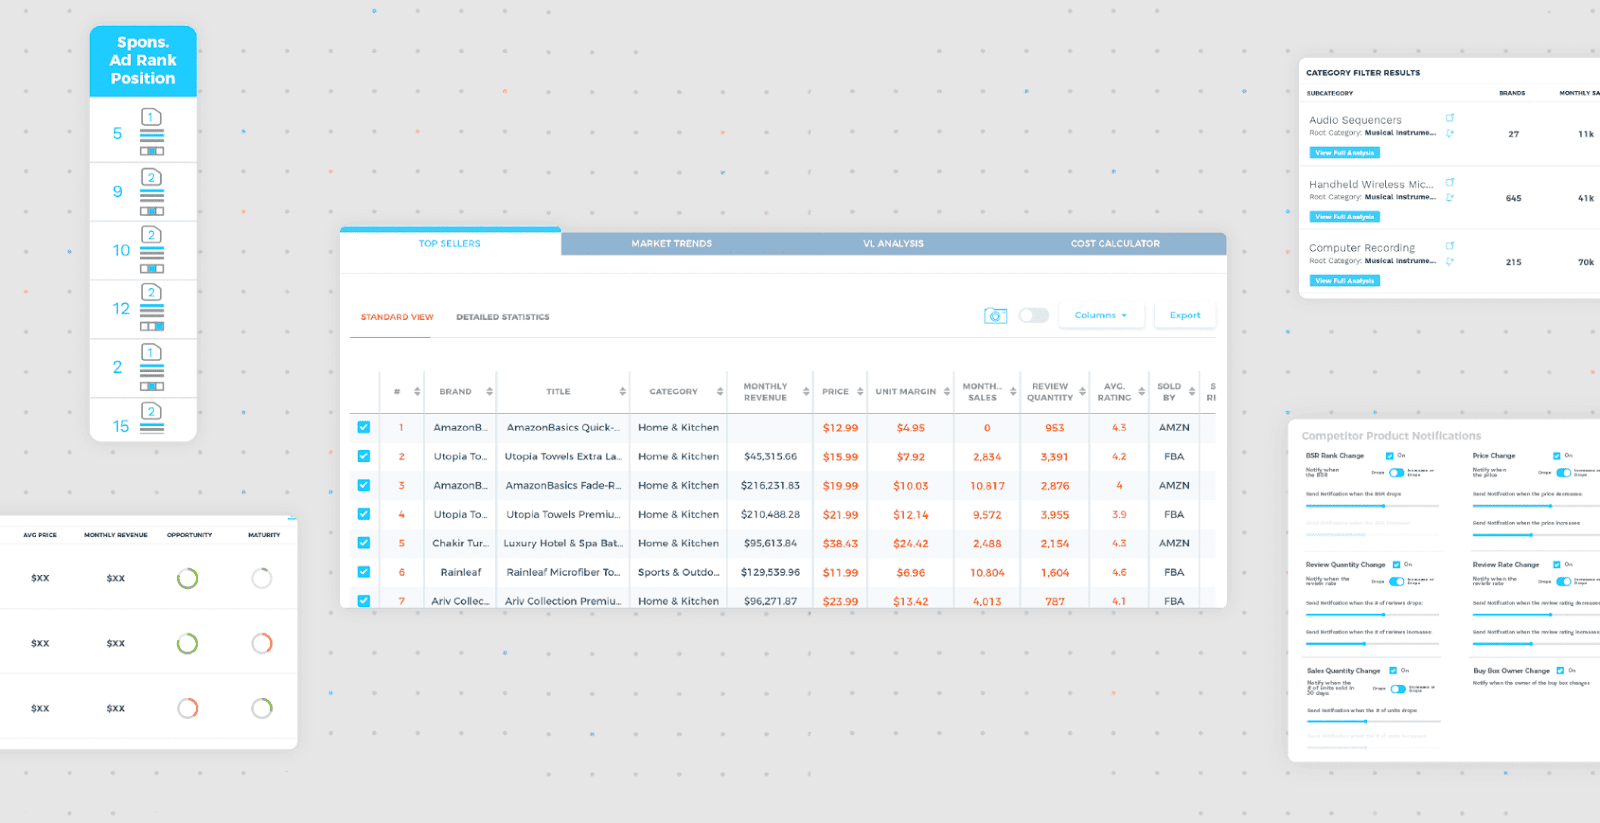Sort by the Unit Margin column arrows
The image size is (1600, 823).
pyautogui.click(x=947, y=392)
